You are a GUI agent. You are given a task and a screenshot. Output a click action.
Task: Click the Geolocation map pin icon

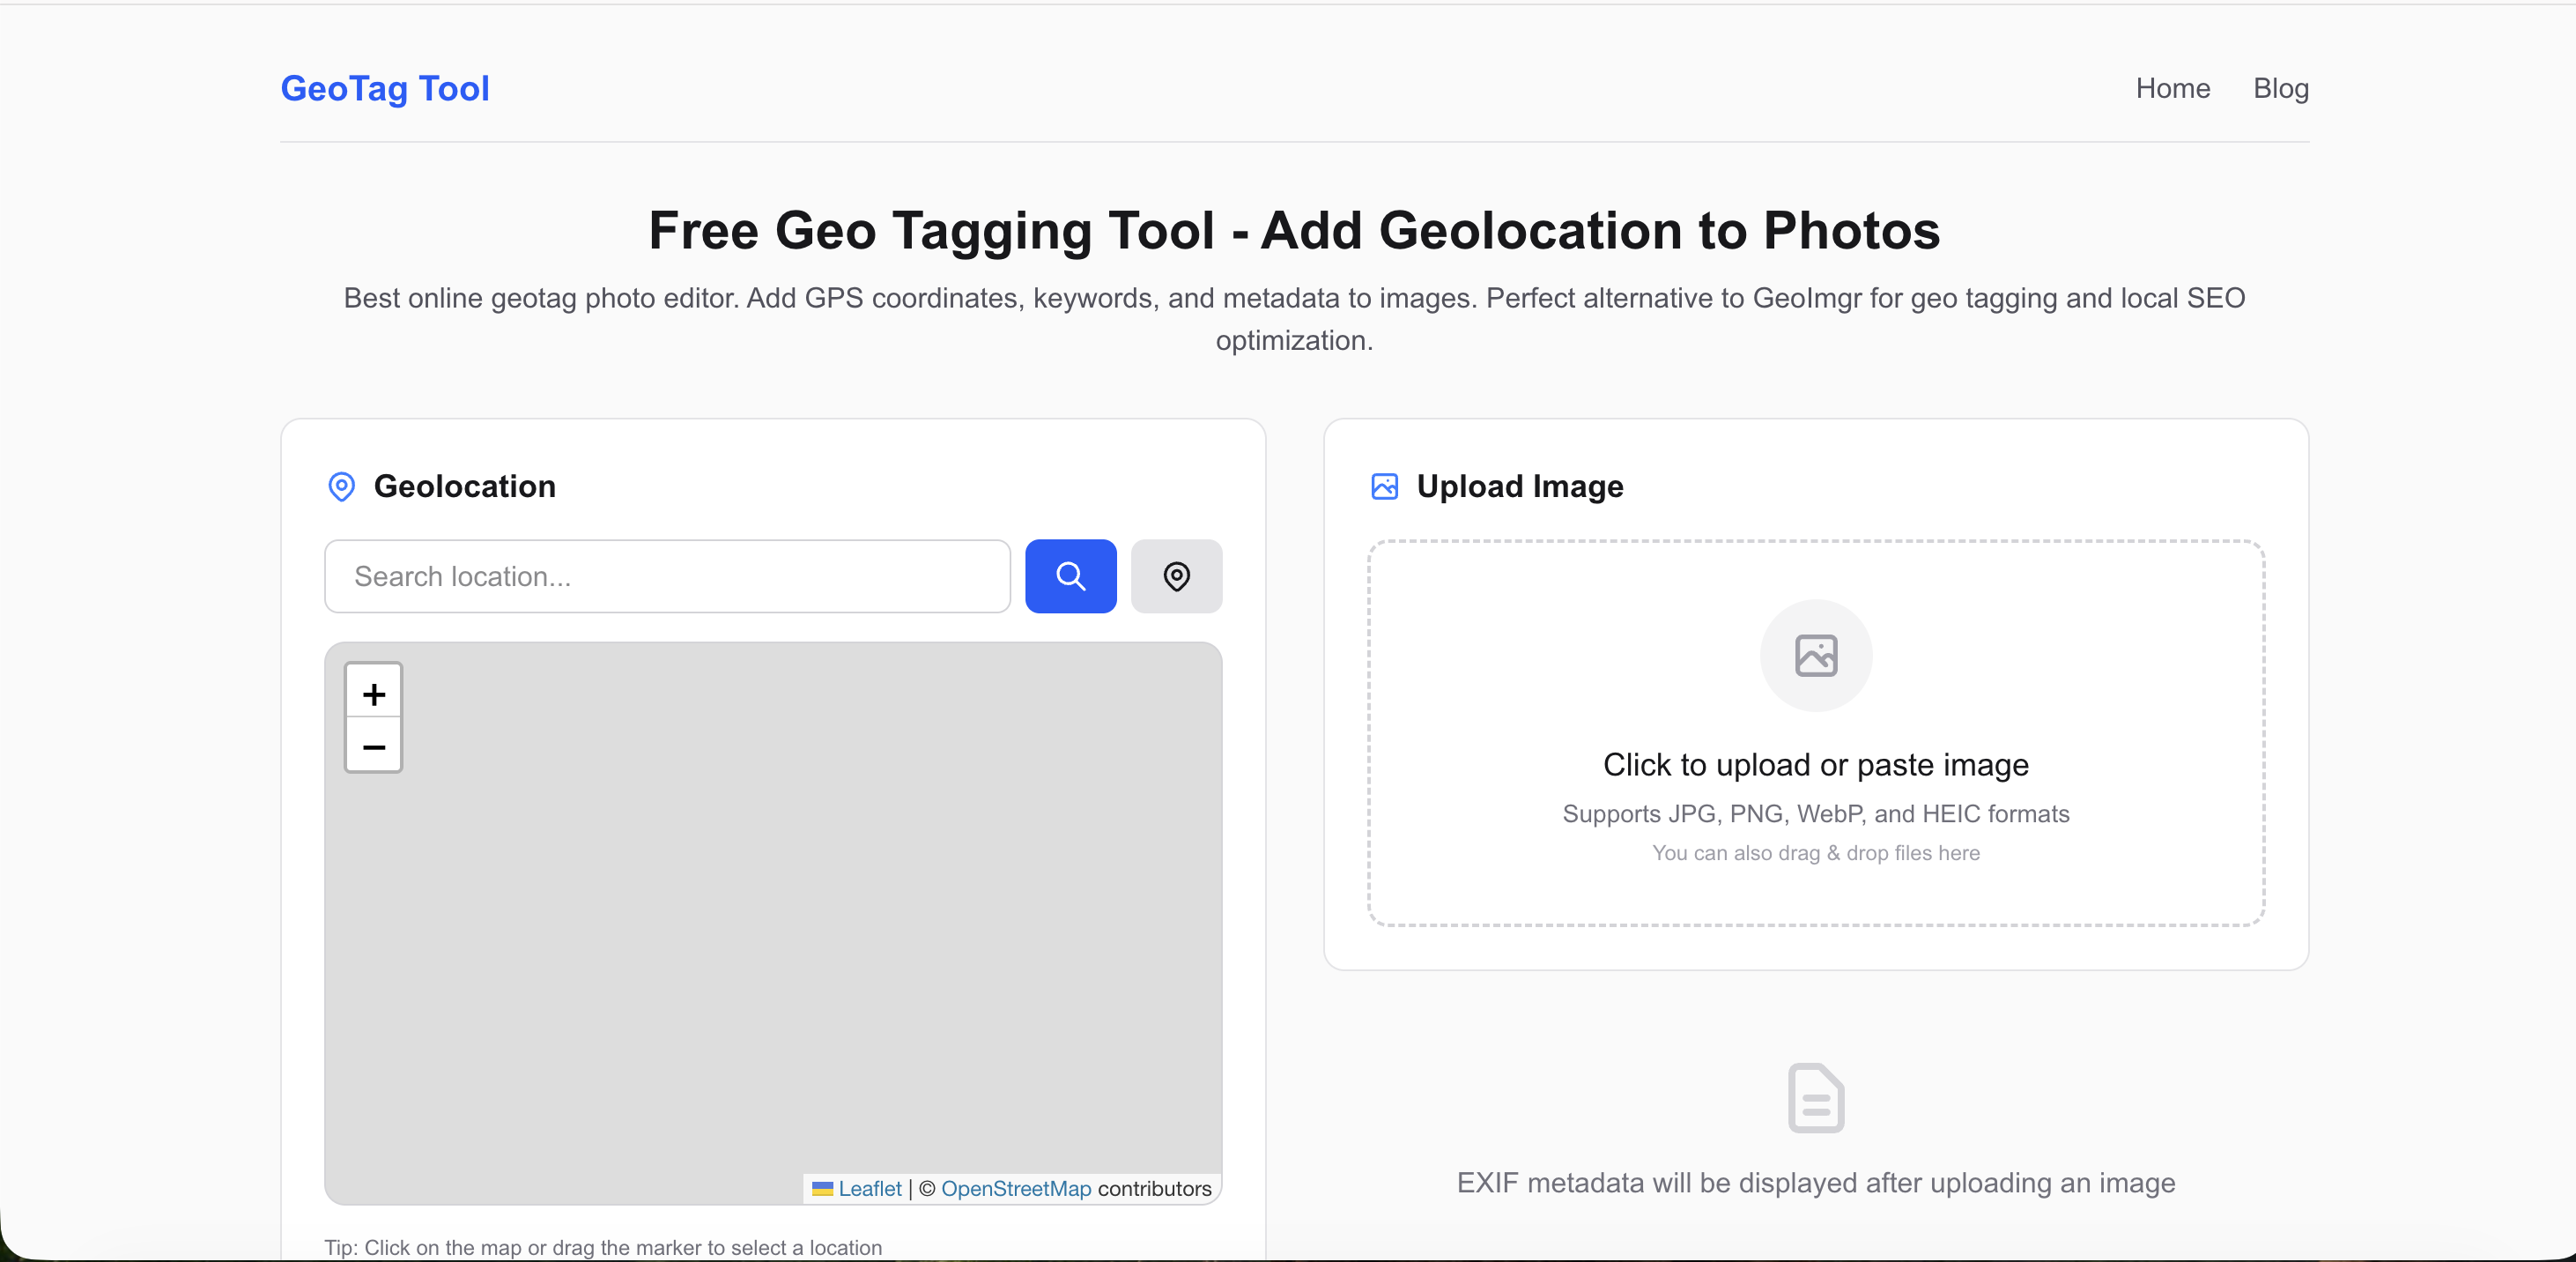[341, 487]
